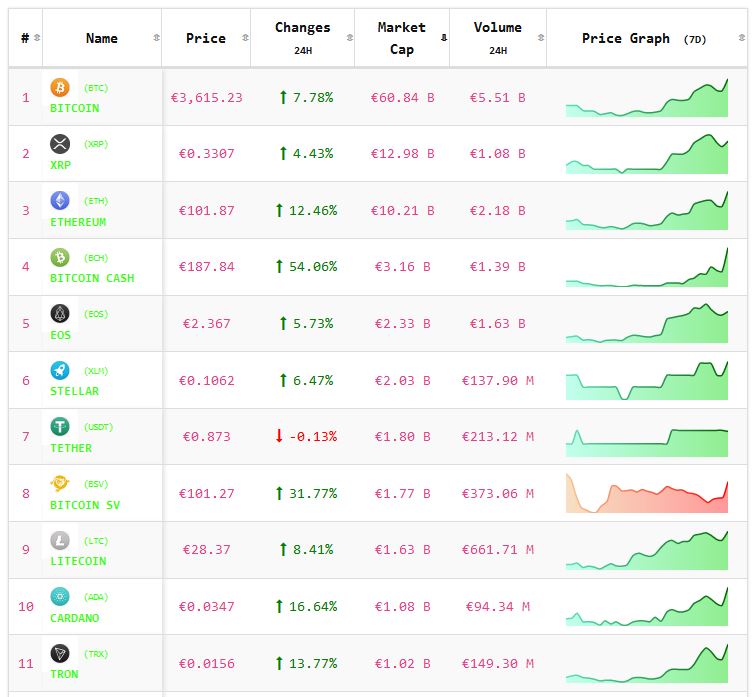Click the XRP coin icon

[x=60, y=144]
